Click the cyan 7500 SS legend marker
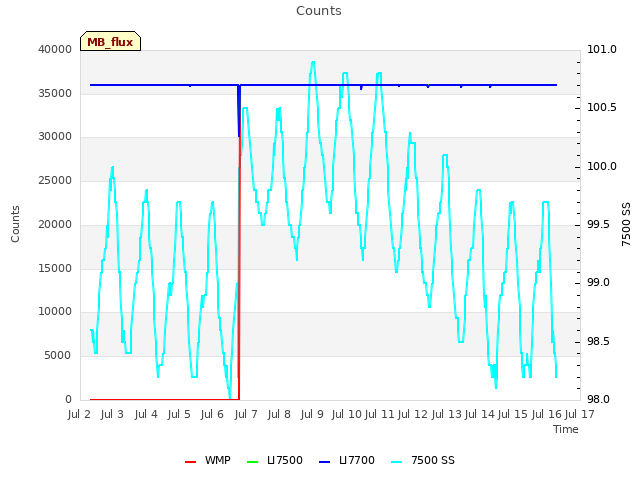 coord(397,462)
